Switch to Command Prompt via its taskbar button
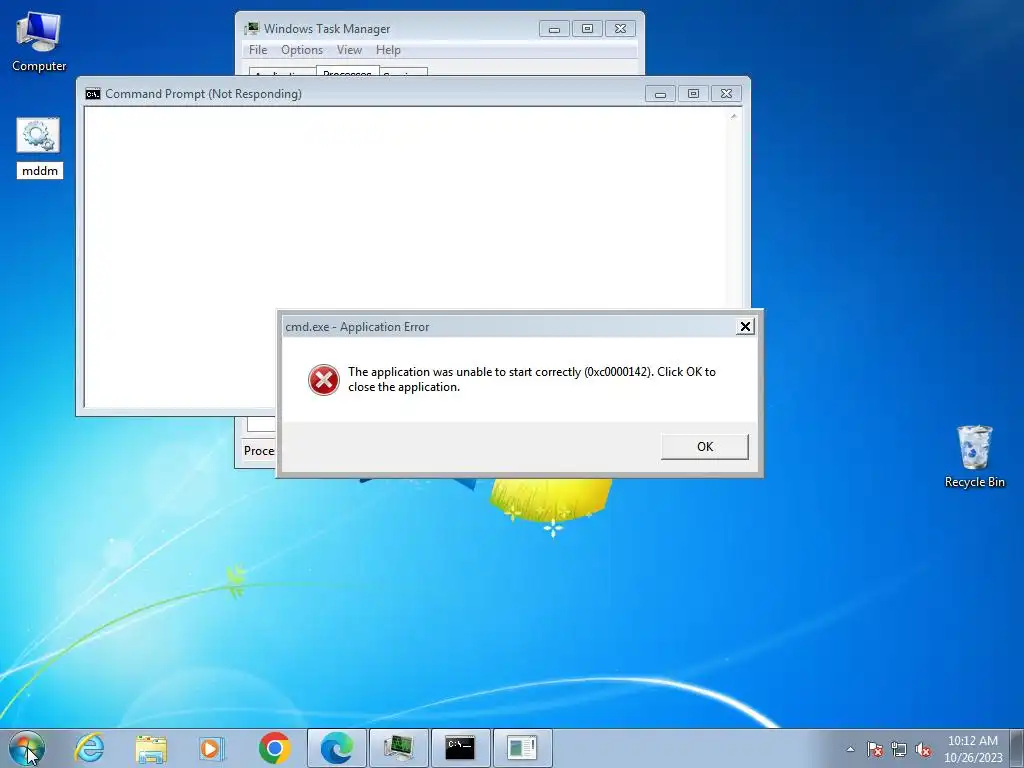The width and height of the screenshot is (1024, 768). (x=460, y=748)
